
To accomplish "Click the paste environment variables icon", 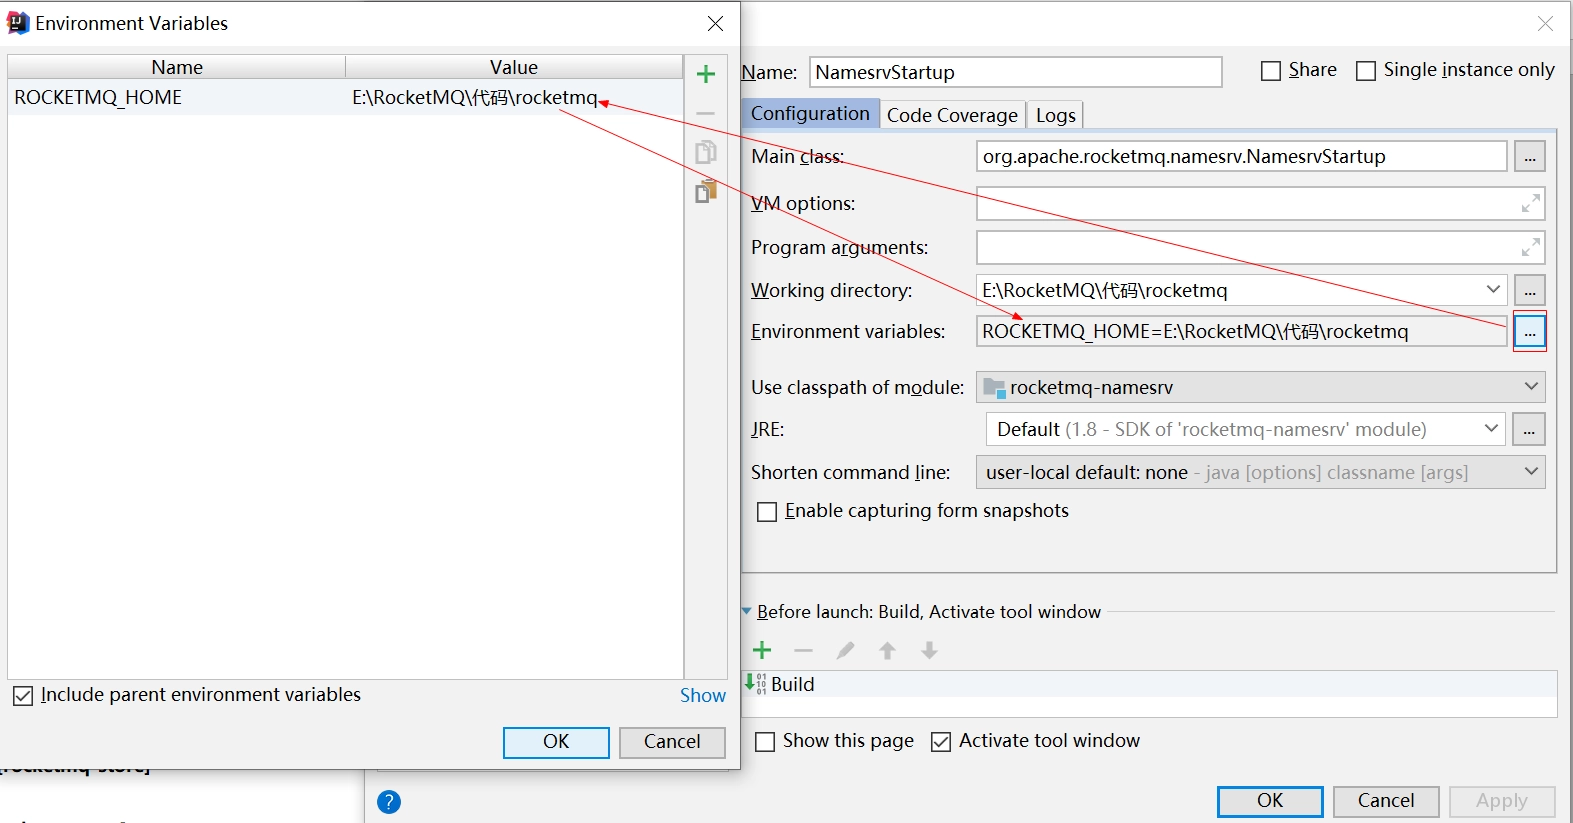I will pos(706,191).
